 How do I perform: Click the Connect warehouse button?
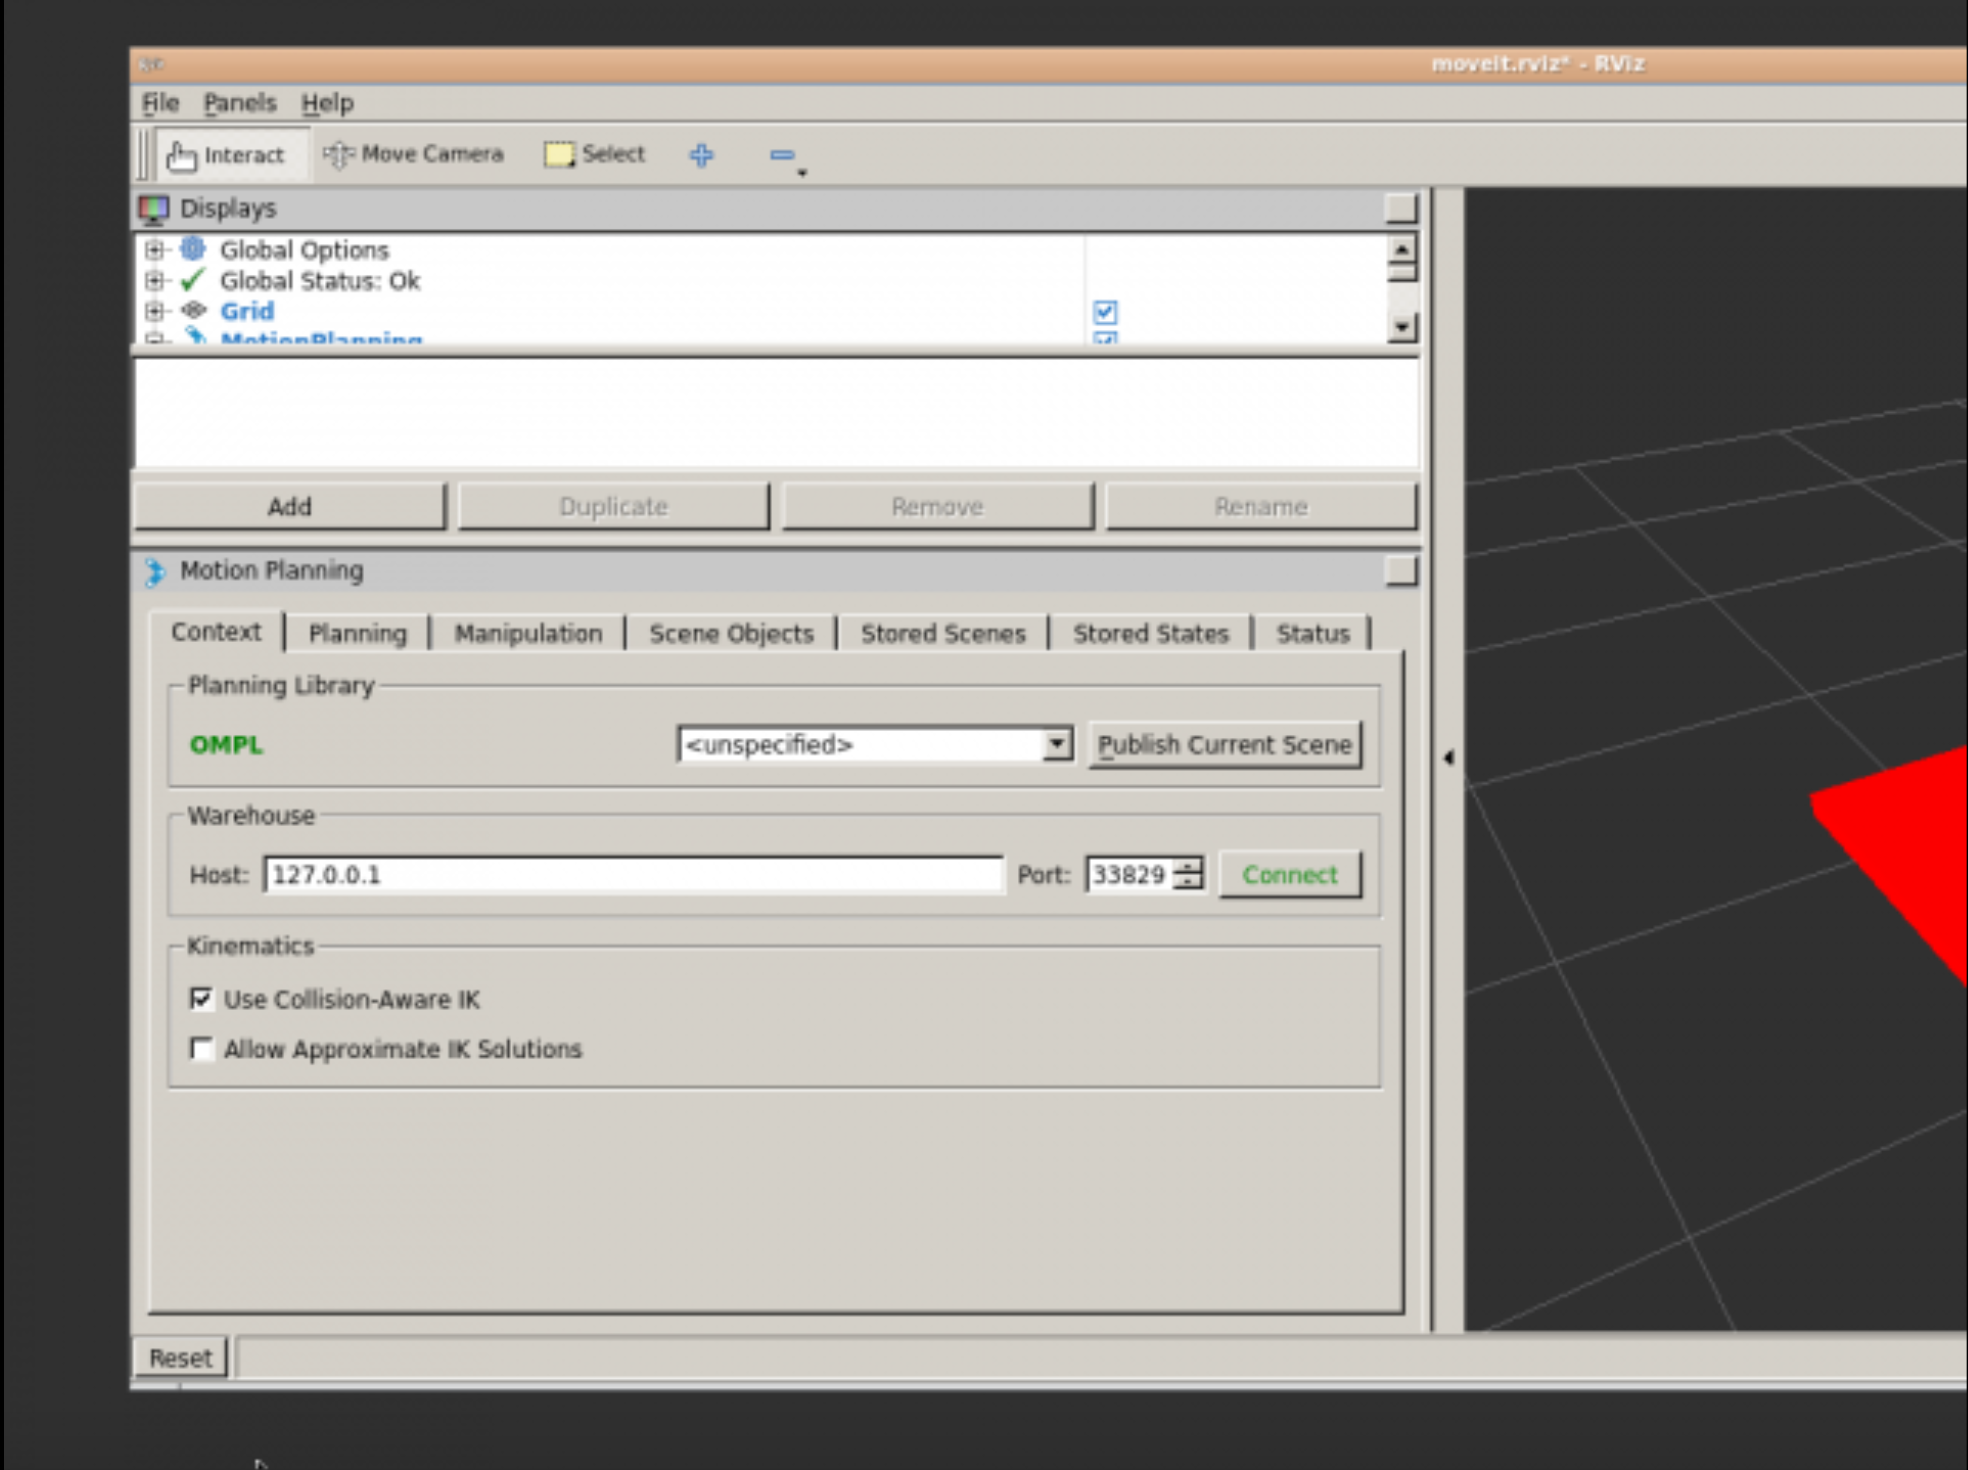tap(1289, 875)
